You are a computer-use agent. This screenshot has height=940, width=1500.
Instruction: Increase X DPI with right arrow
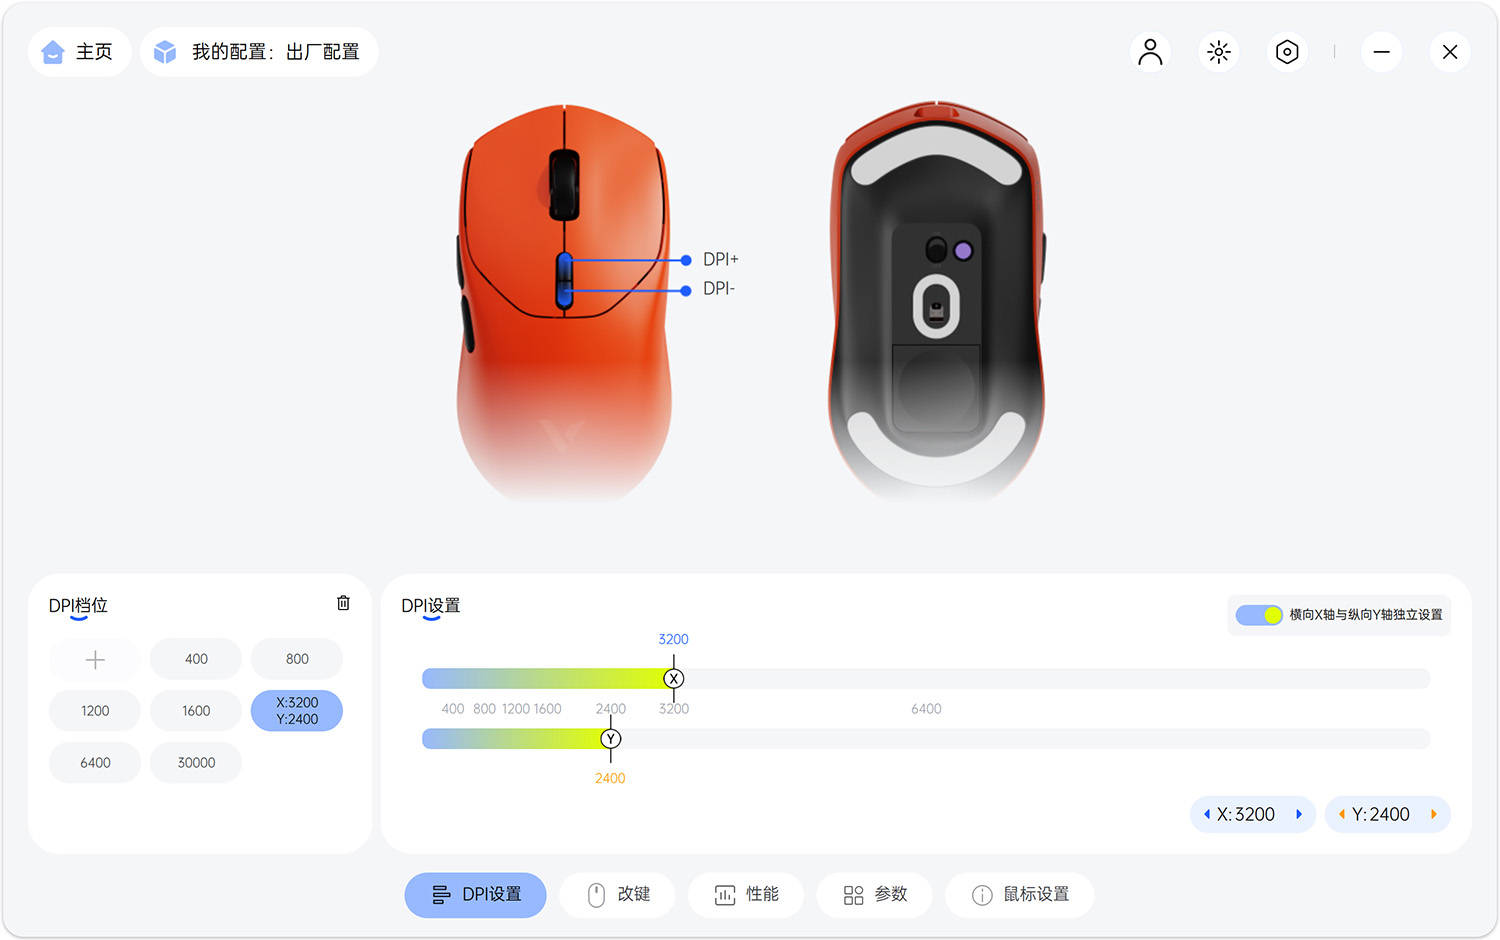pyautogui.click(x=1299, y=814)
